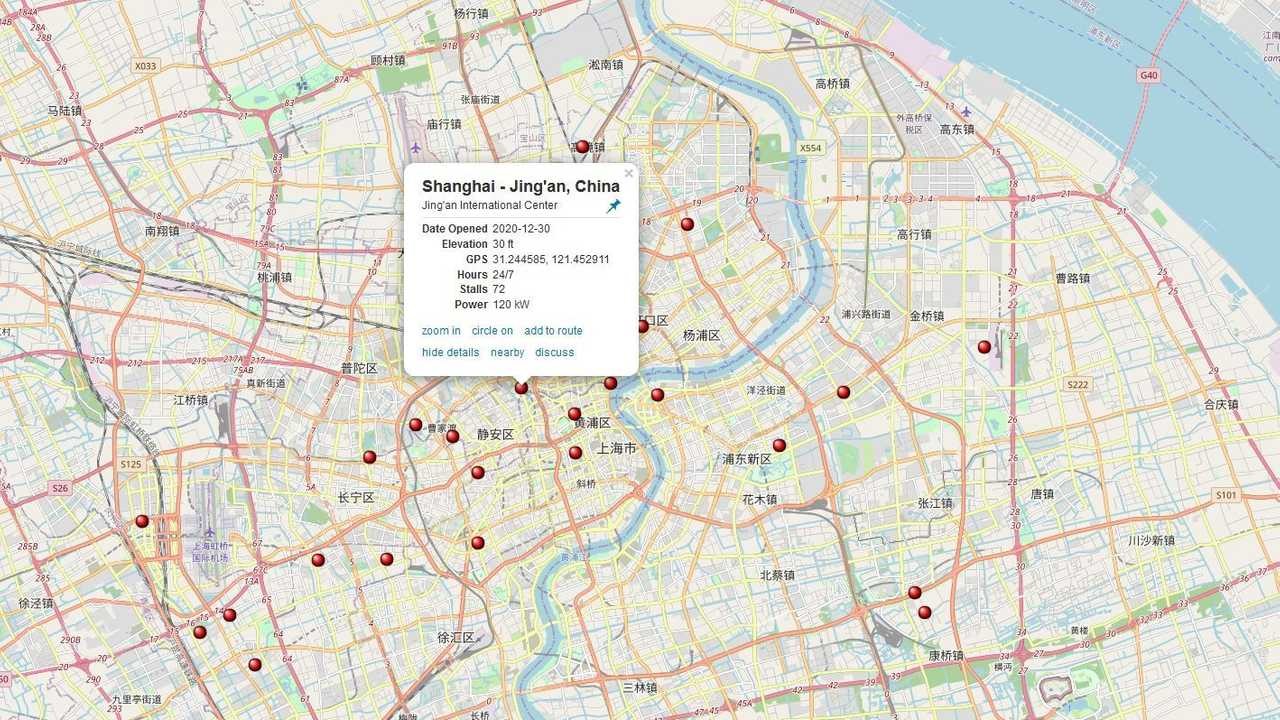The height and width of the screenshot is (720, 1280).
Task: Select red marker left of 上海市 label
Action: point(575,453)
